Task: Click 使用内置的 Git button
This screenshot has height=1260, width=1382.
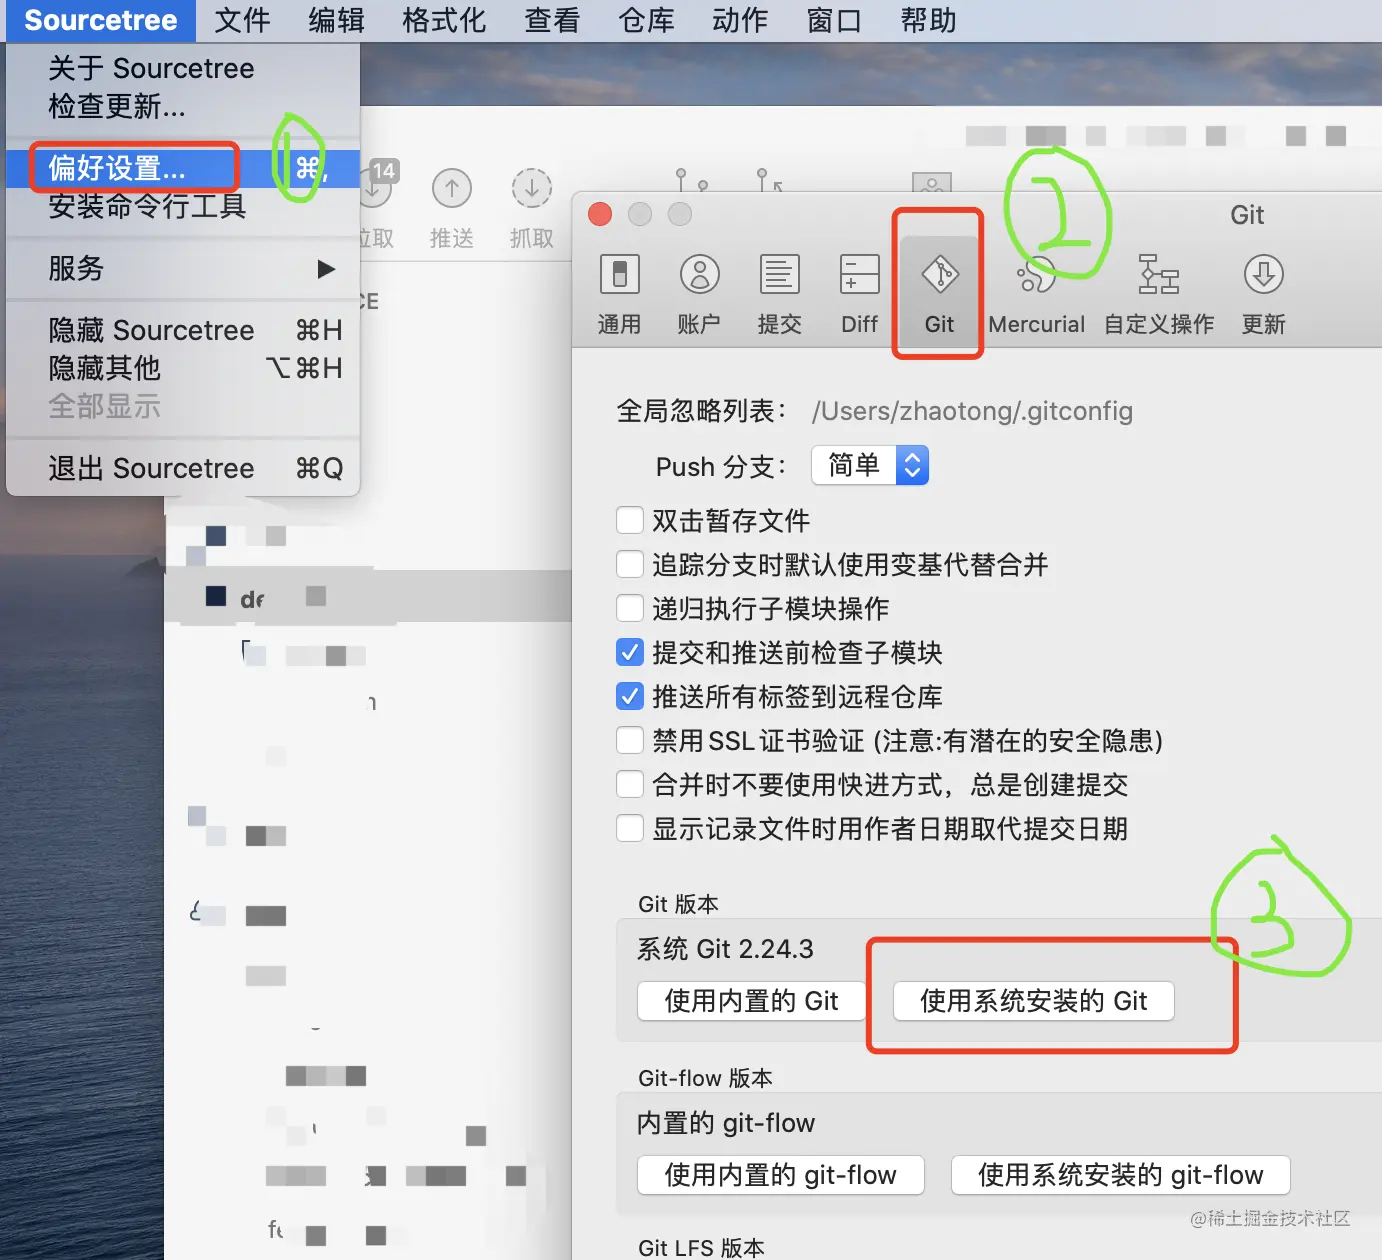Action: (x=751, y=1001)
